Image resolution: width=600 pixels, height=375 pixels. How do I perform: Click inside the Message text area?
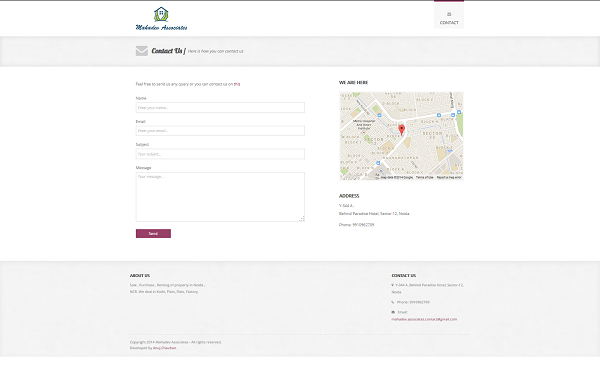pyautogui.click(x=220, y=197)
